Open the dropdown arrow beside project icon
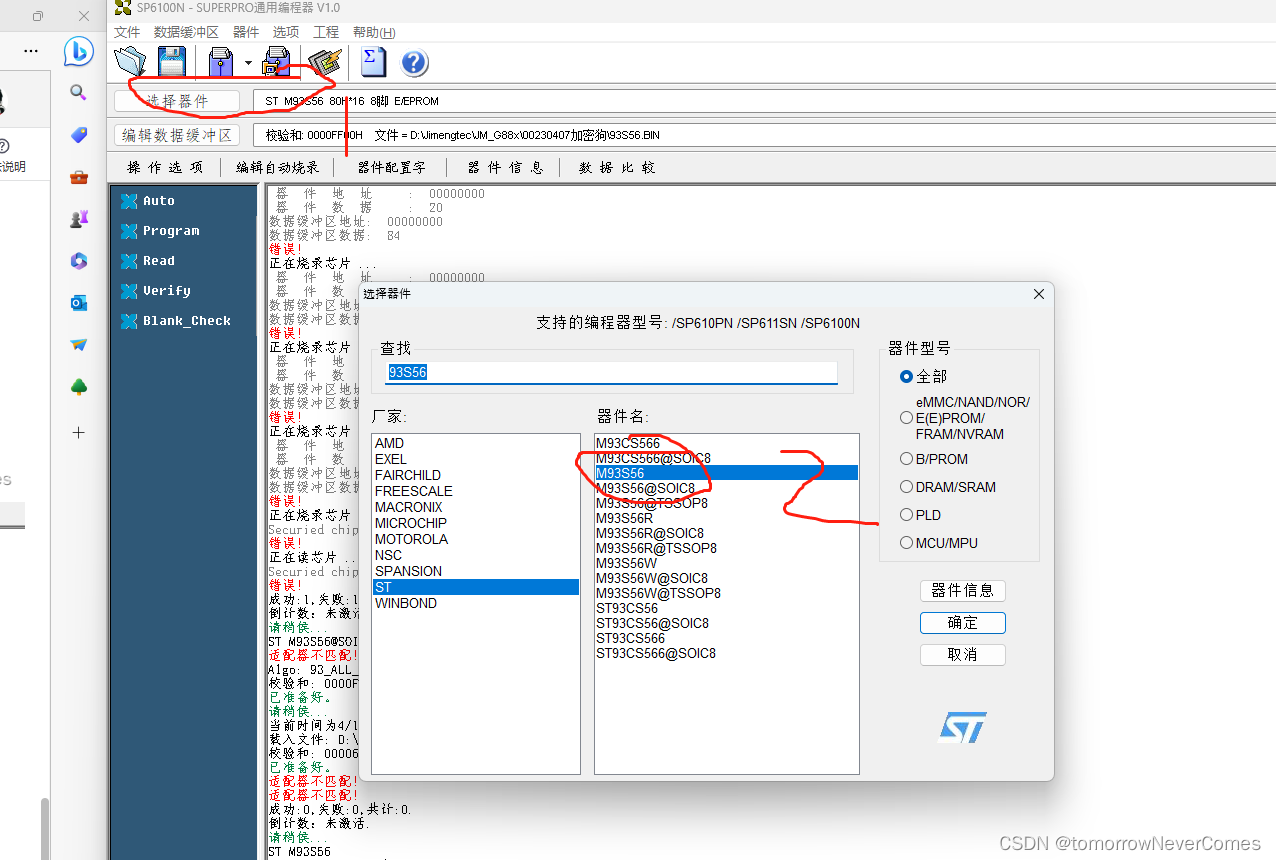This screenshot has width=1276, height=860. point(248,63)
